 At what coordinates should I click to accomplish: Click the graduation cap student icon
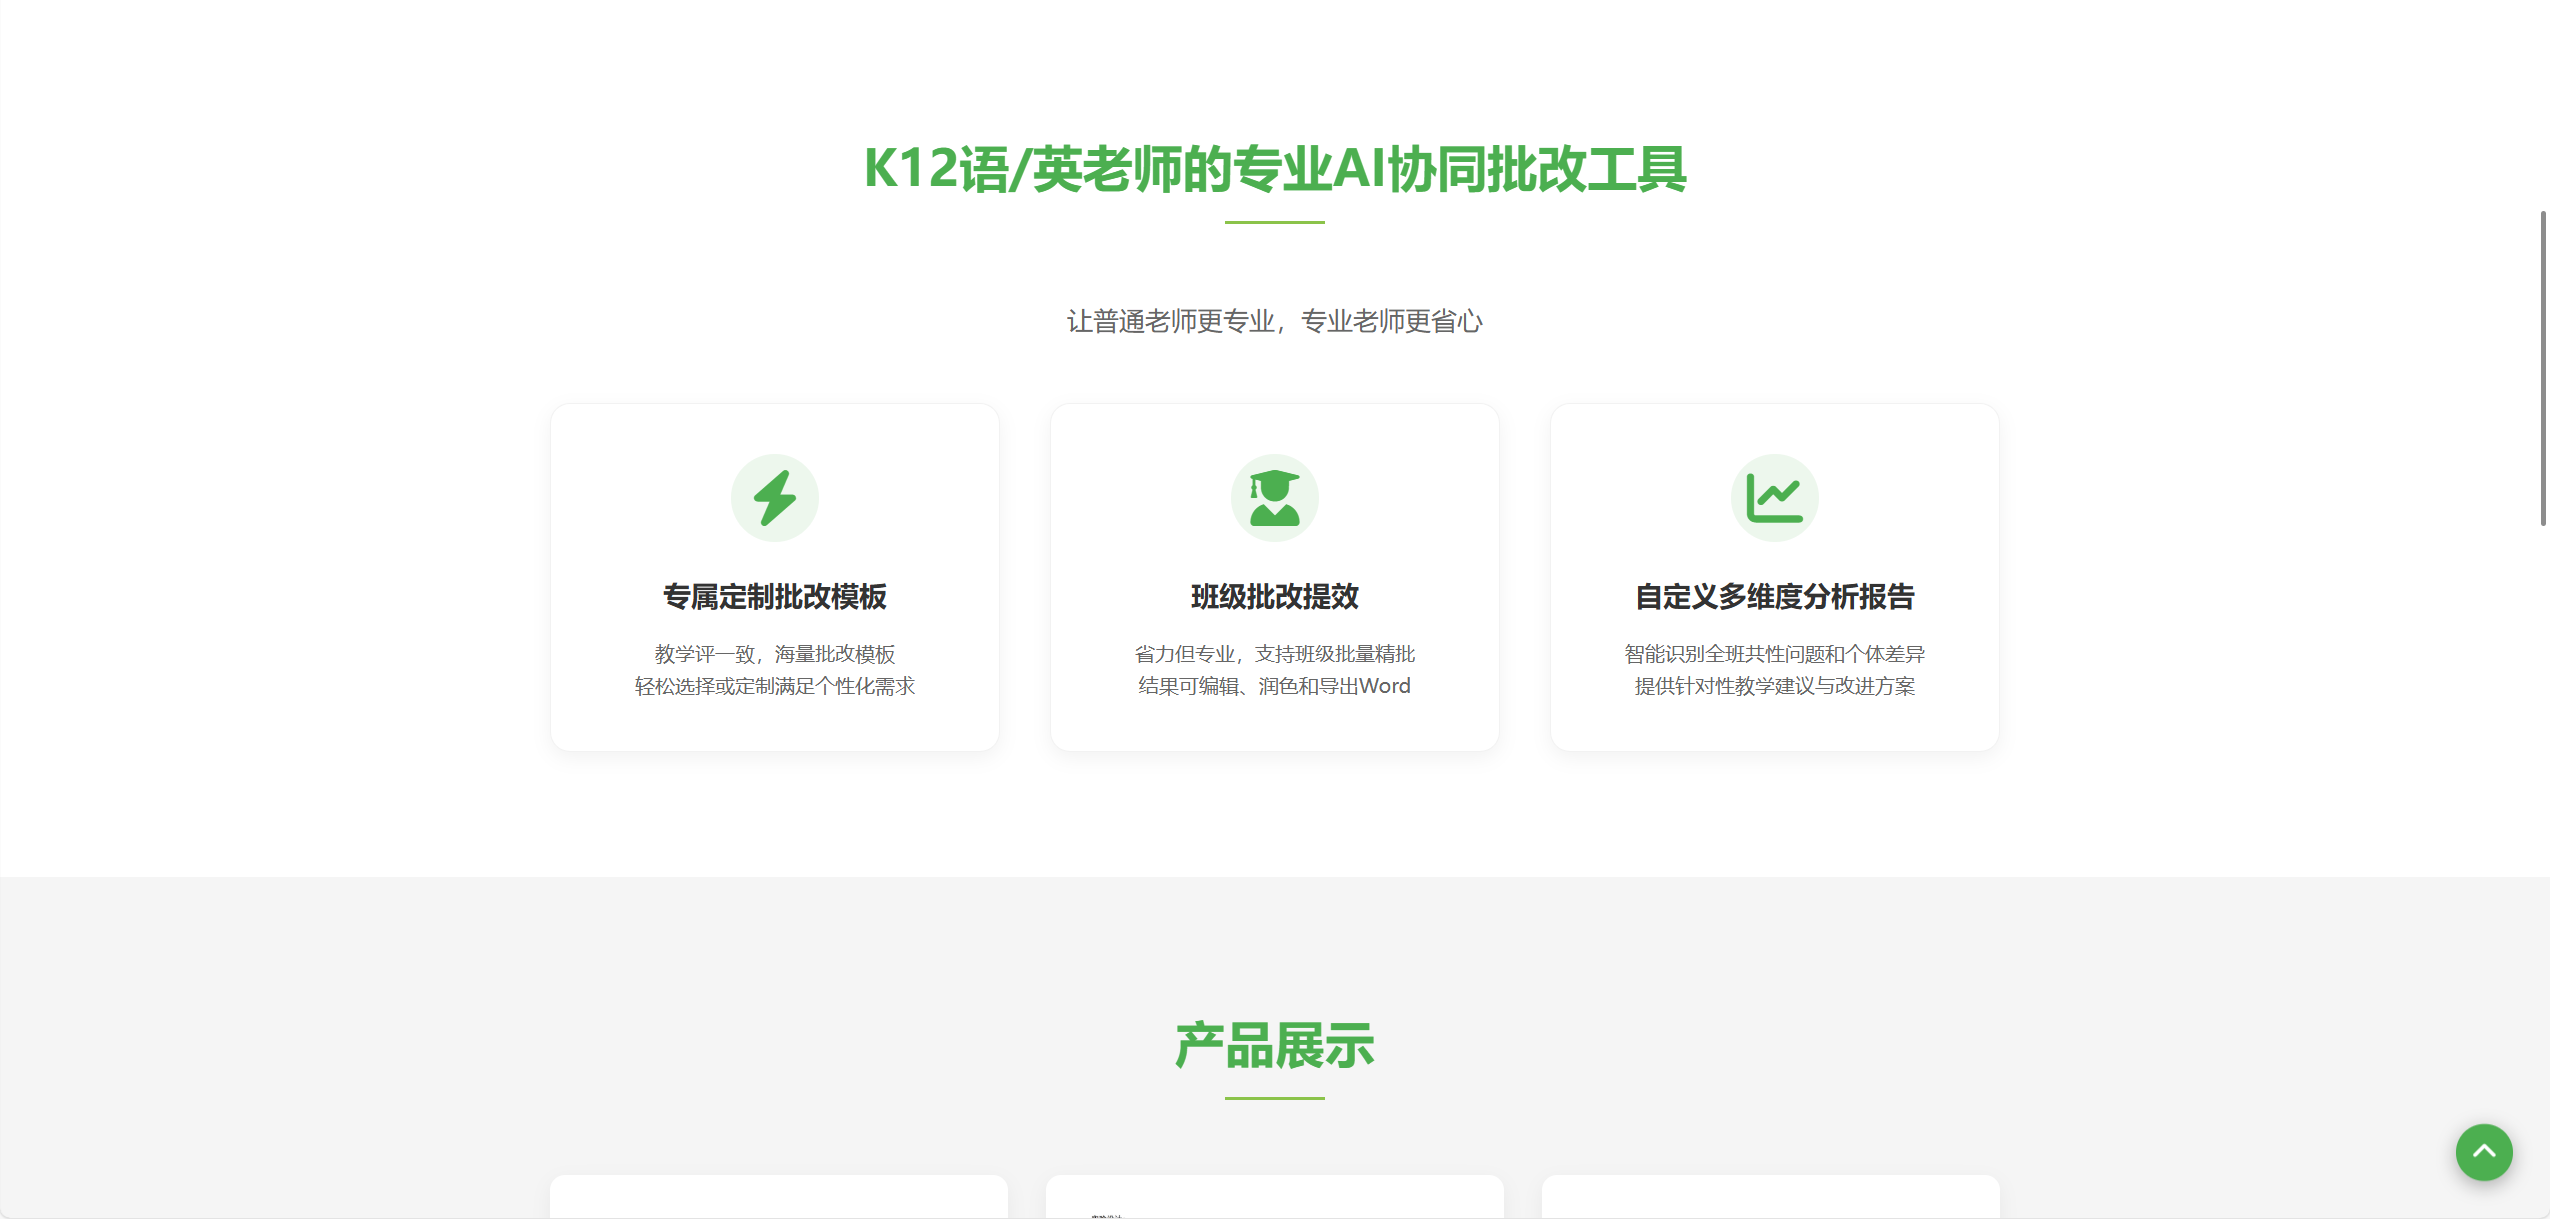(1275, 498)
